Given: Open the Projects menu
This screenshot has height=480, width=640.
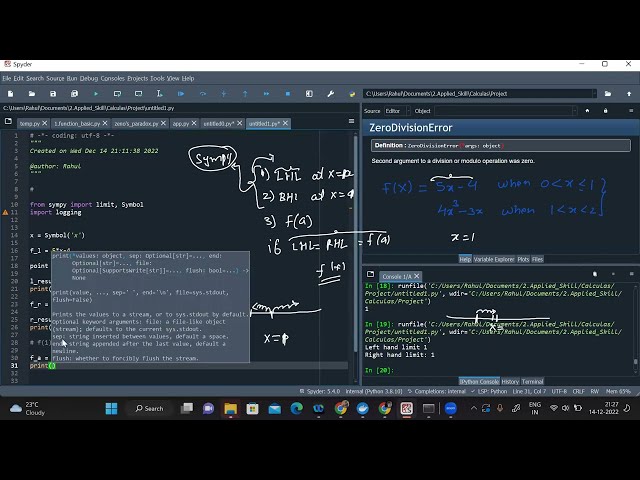Looking at the screenshot, I should point(138,78).
